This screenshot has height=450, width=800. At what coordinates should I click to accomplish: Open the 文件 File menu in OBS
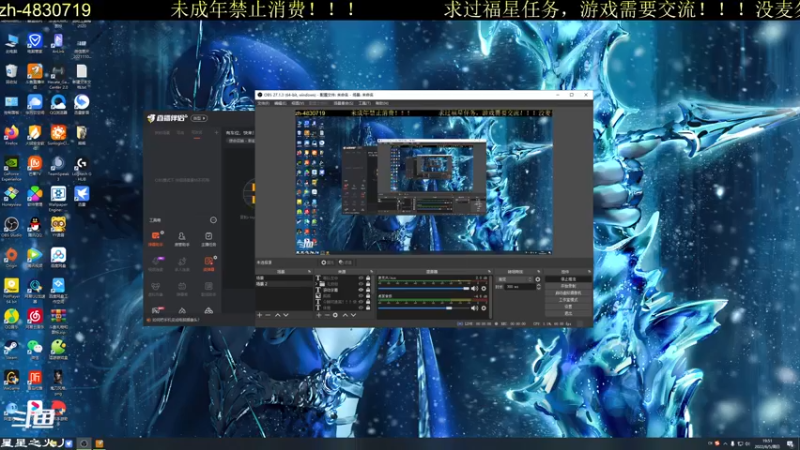[263, 103]
